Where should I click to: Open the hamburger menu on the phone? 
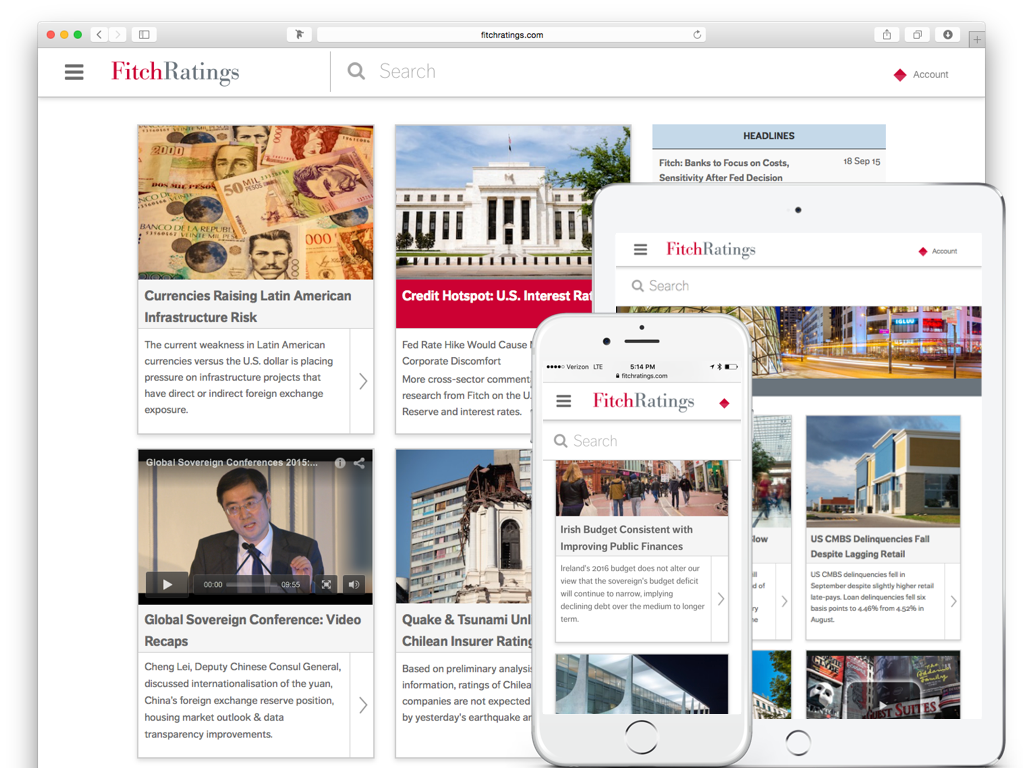(x=564, y=401)
